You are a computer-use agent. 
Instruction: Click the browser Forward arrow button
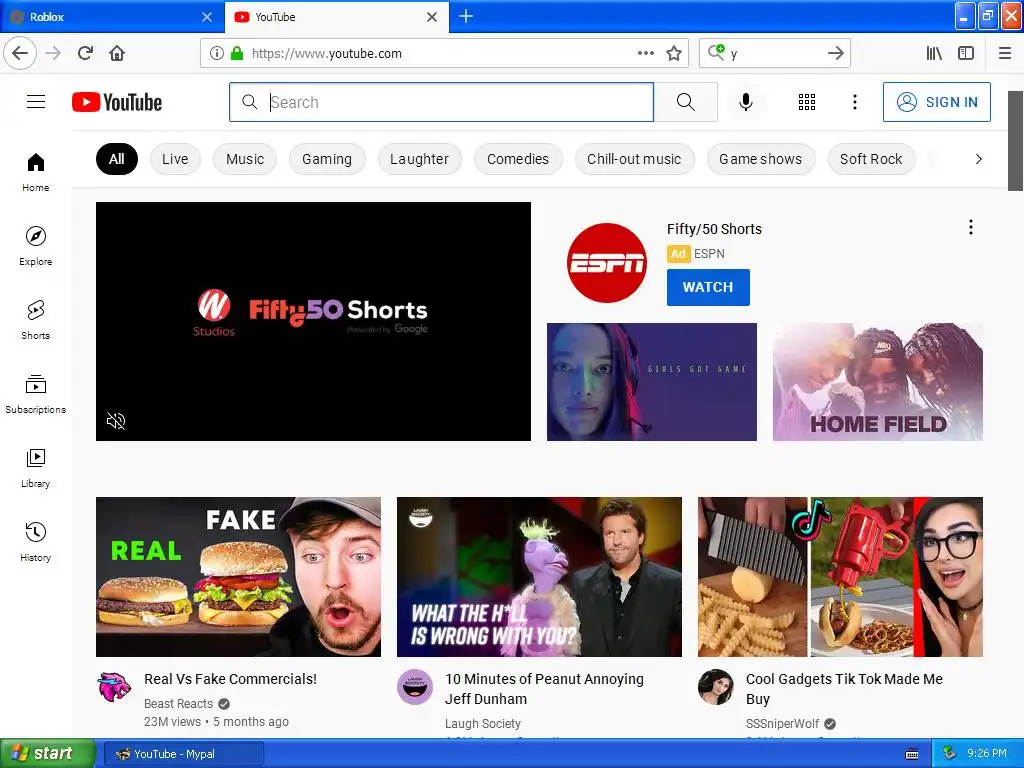coord(53,53)
